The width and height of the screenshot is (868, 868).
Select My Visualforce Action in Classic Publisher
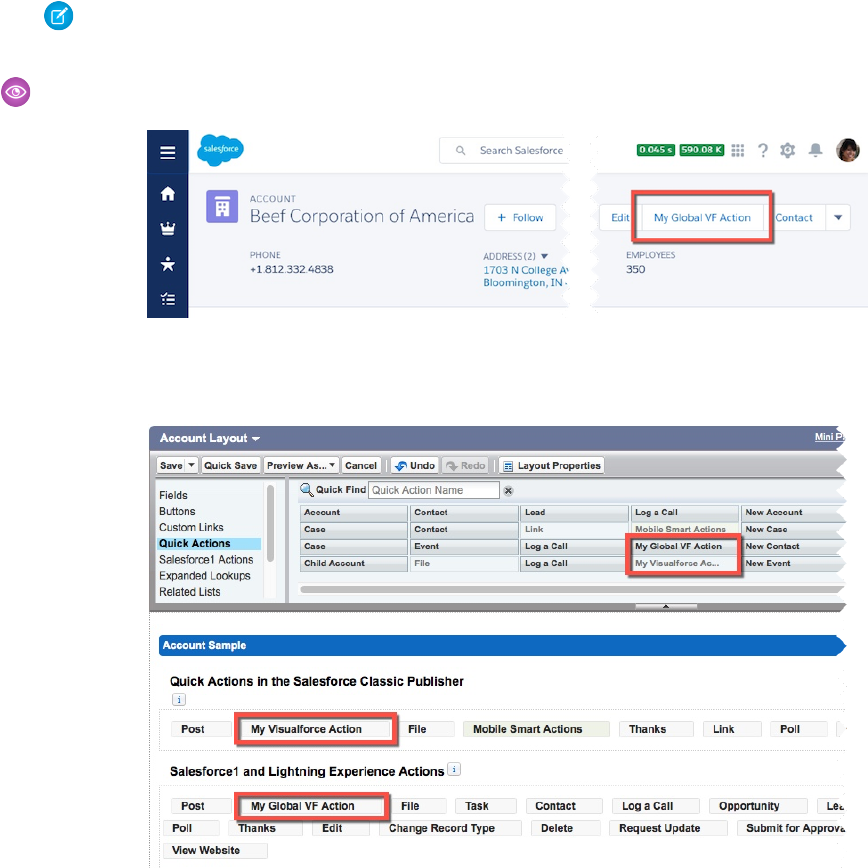coord(314,729)
